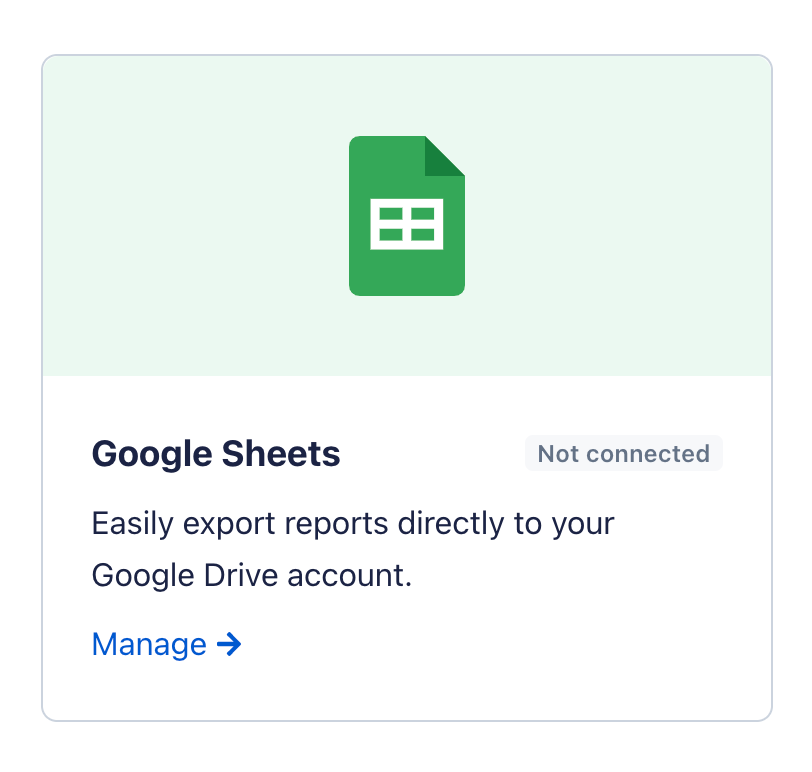This screenshot has height=772, width=812.
Task: Open the Manage link
Action: [166, 645]
